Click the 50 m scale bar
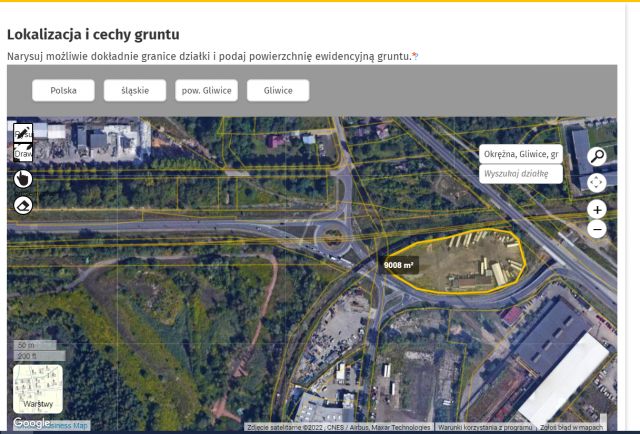The width and height of the screenshot is (640, 434). (35, 345)
